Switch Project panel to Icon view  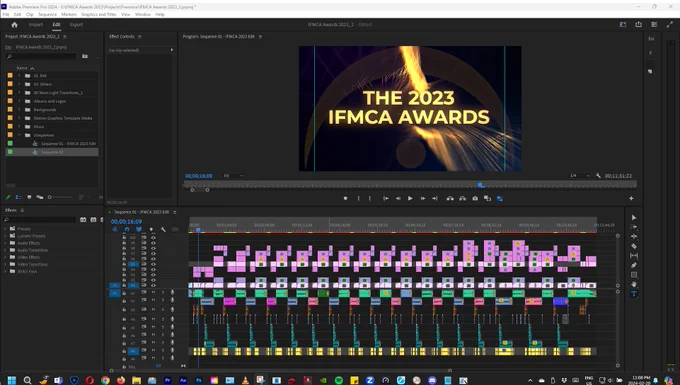29,197
